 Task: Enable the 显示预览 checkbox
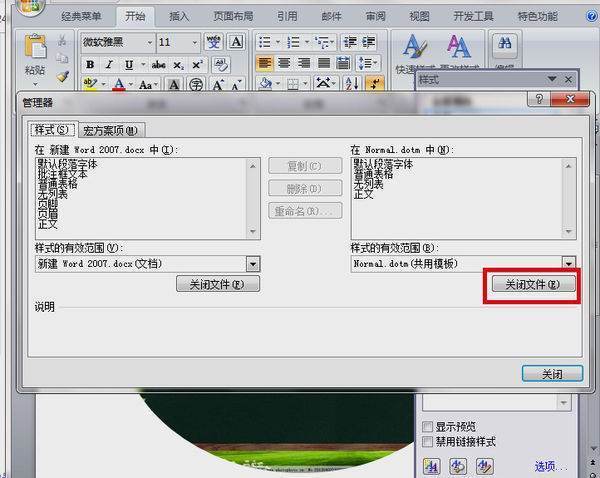pyautogui.click(x=428, y=427)
